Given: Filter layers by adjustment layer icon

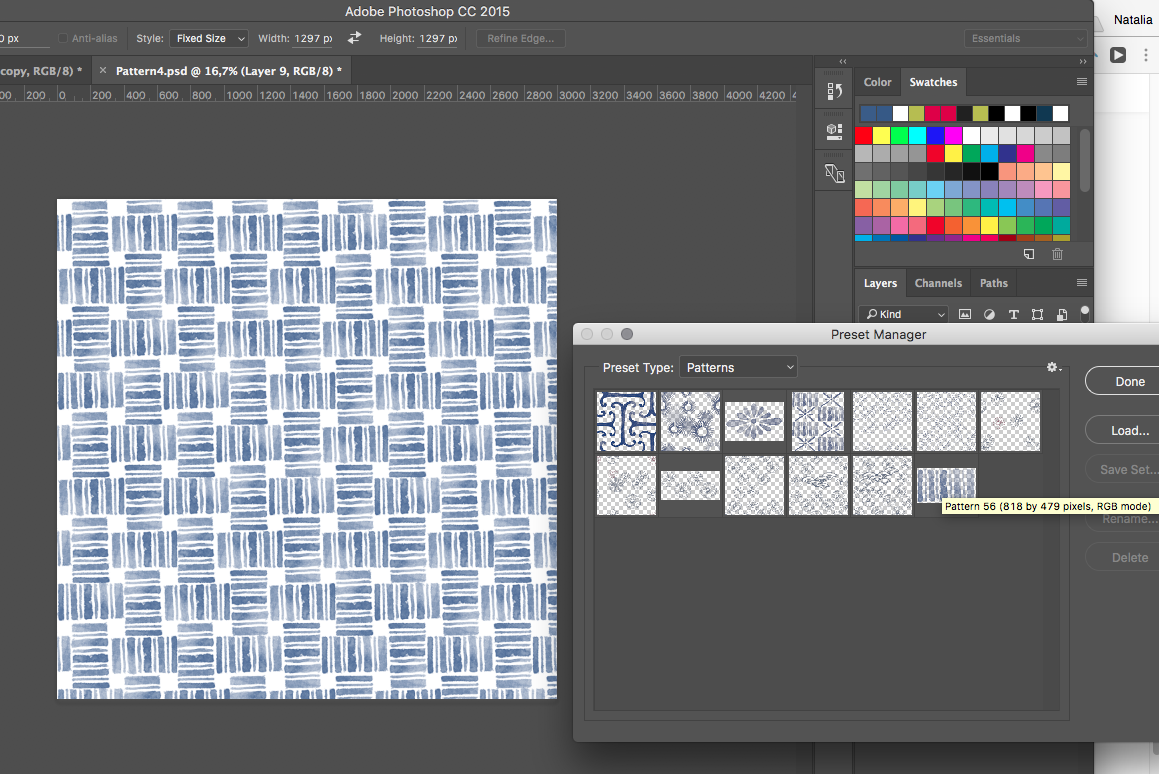Looking at the screenshot, I should [989, 314].
